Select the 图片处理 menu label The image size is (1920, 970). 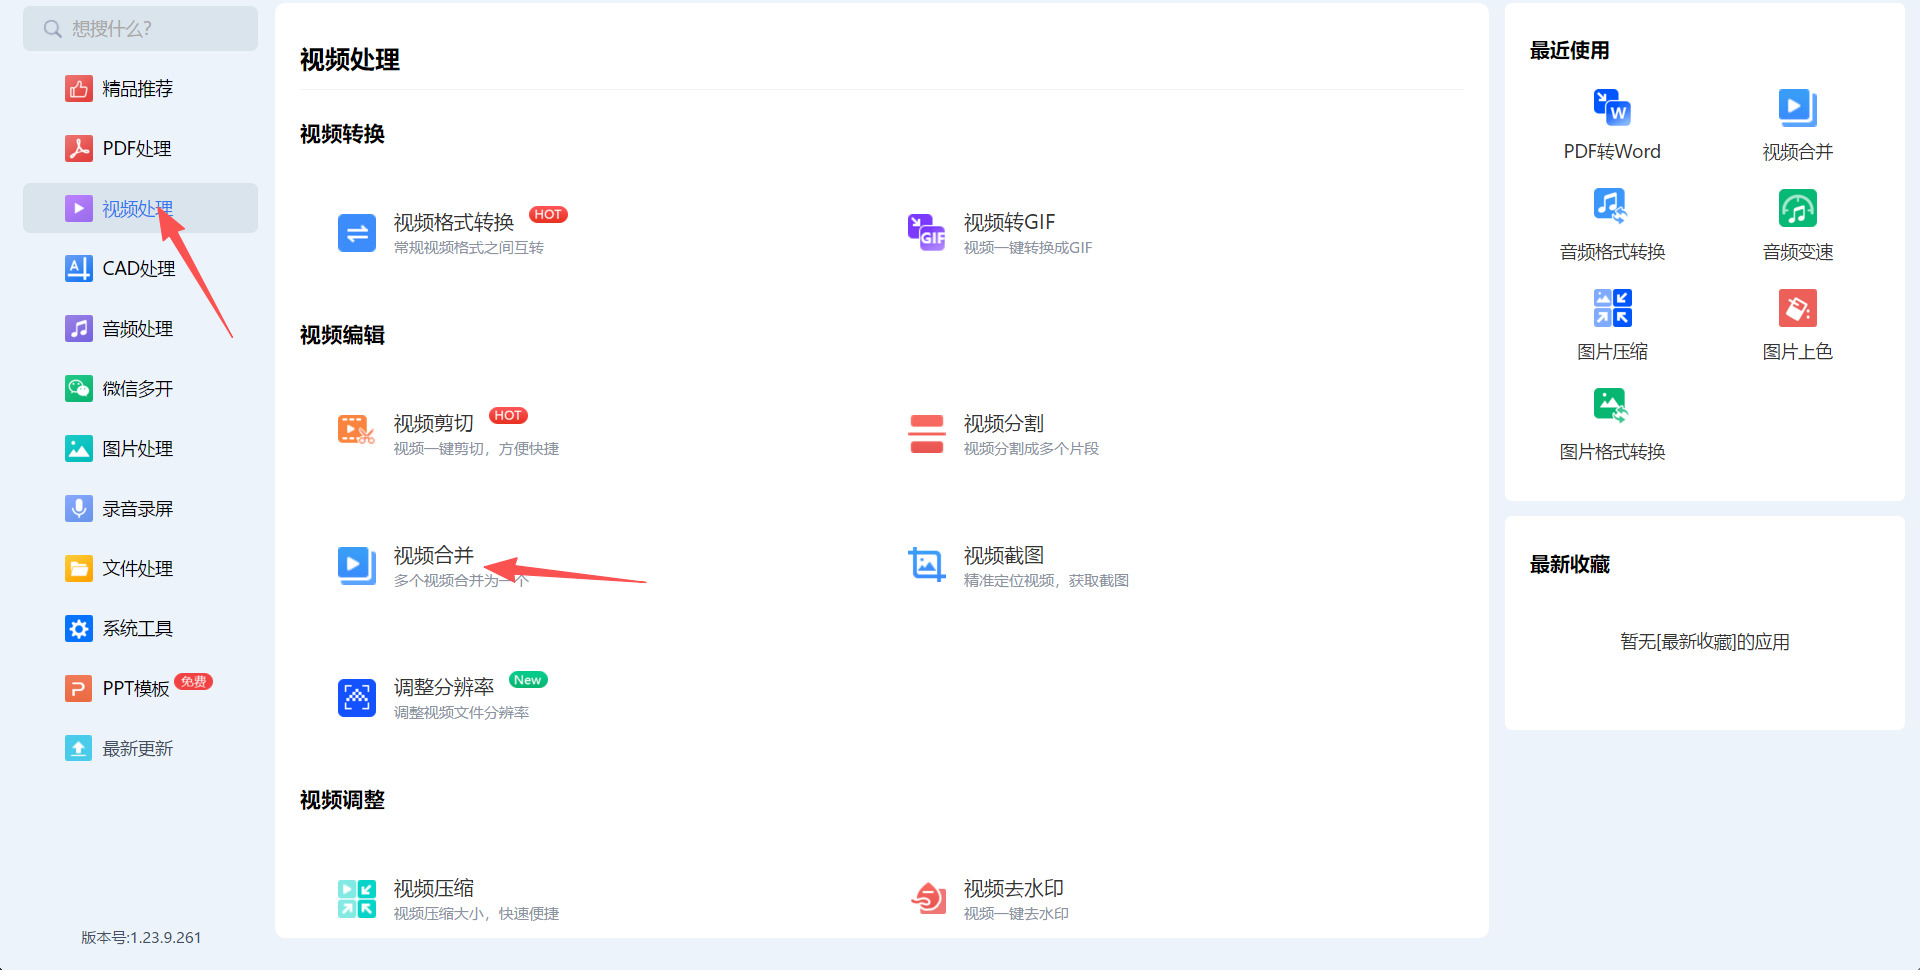(138, 449)
